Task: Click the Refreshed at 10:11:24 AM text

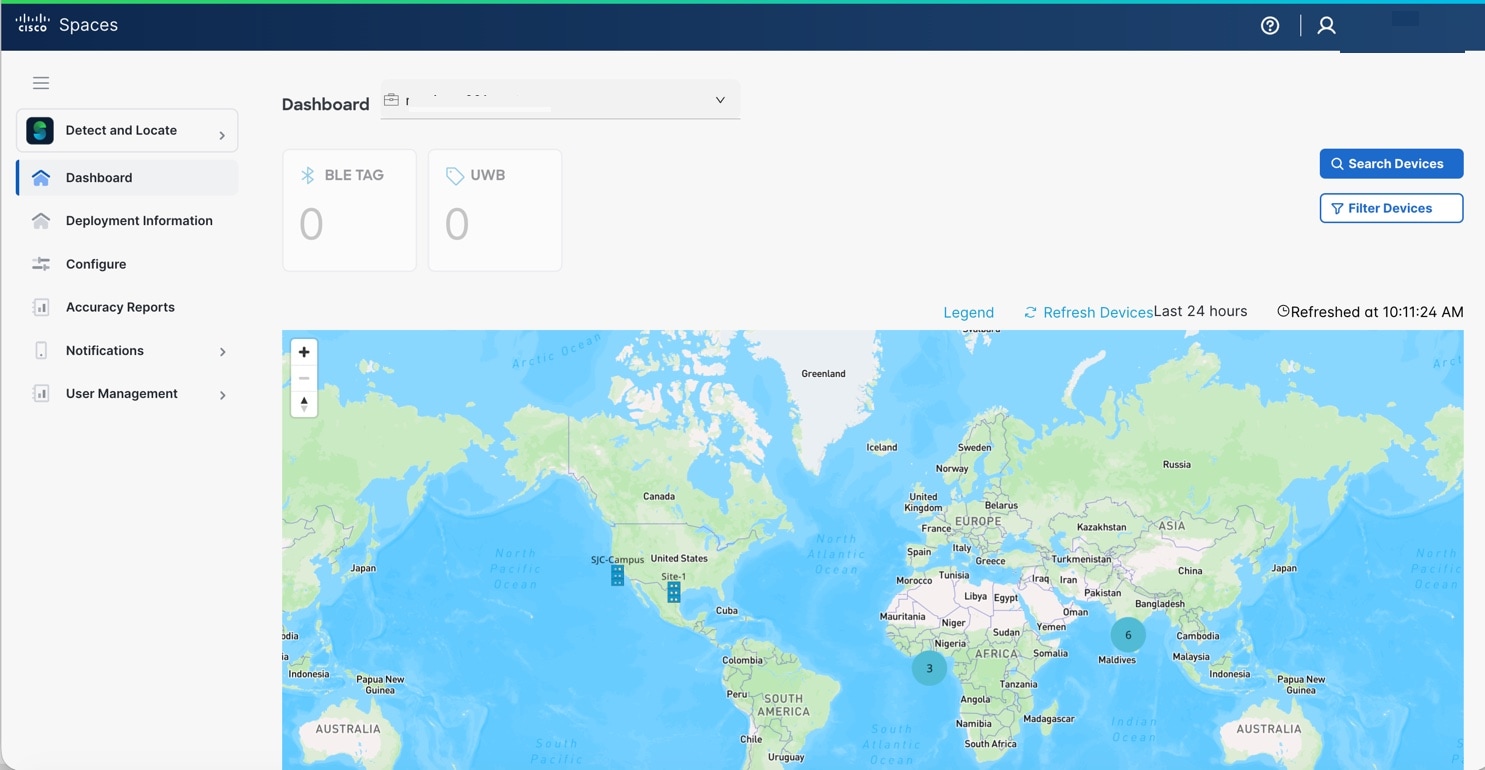Action: [x=1377, y=312]
